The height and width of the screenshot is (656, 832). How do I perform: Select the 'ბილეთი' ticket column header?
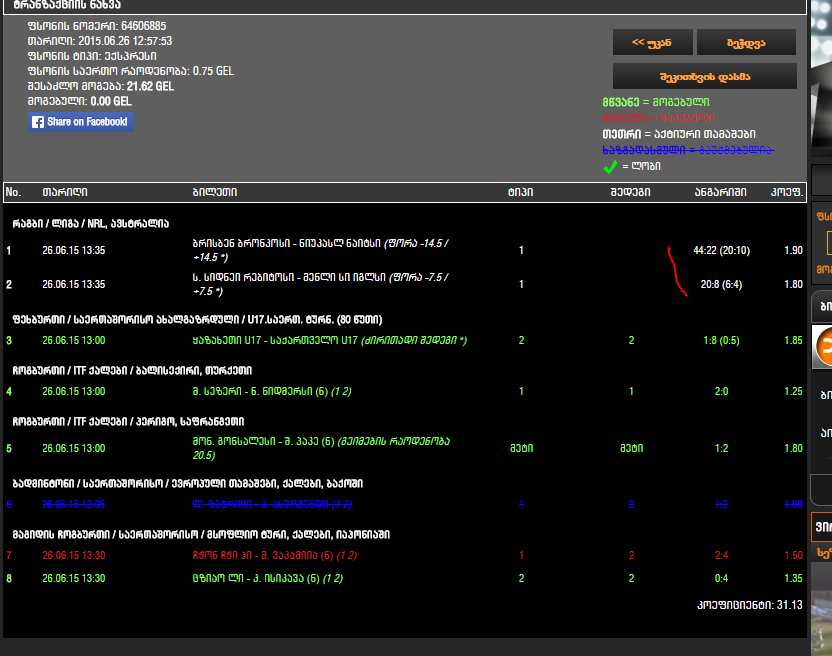pos(214,192)
